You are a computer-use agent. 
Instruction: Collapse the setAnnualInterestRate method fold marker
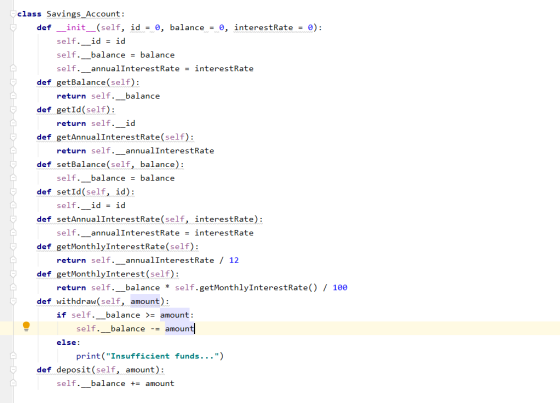point(13,219)
